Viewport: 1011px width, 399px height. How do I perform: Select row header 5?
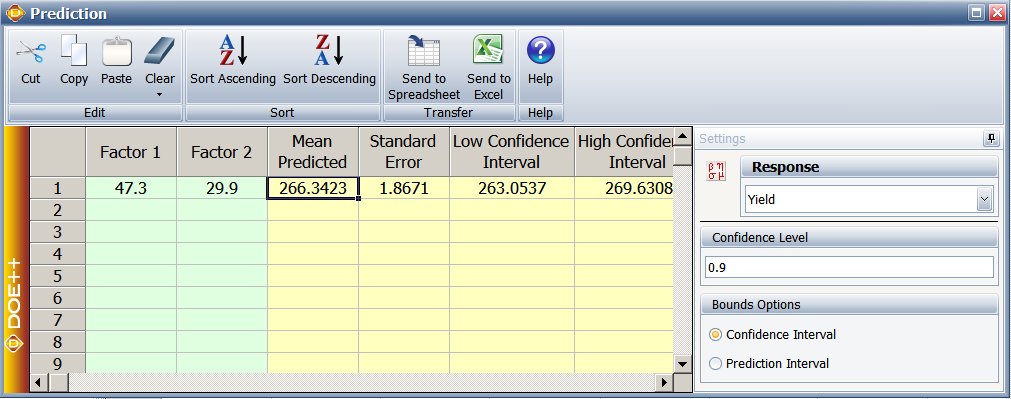[x=57, y=276]
